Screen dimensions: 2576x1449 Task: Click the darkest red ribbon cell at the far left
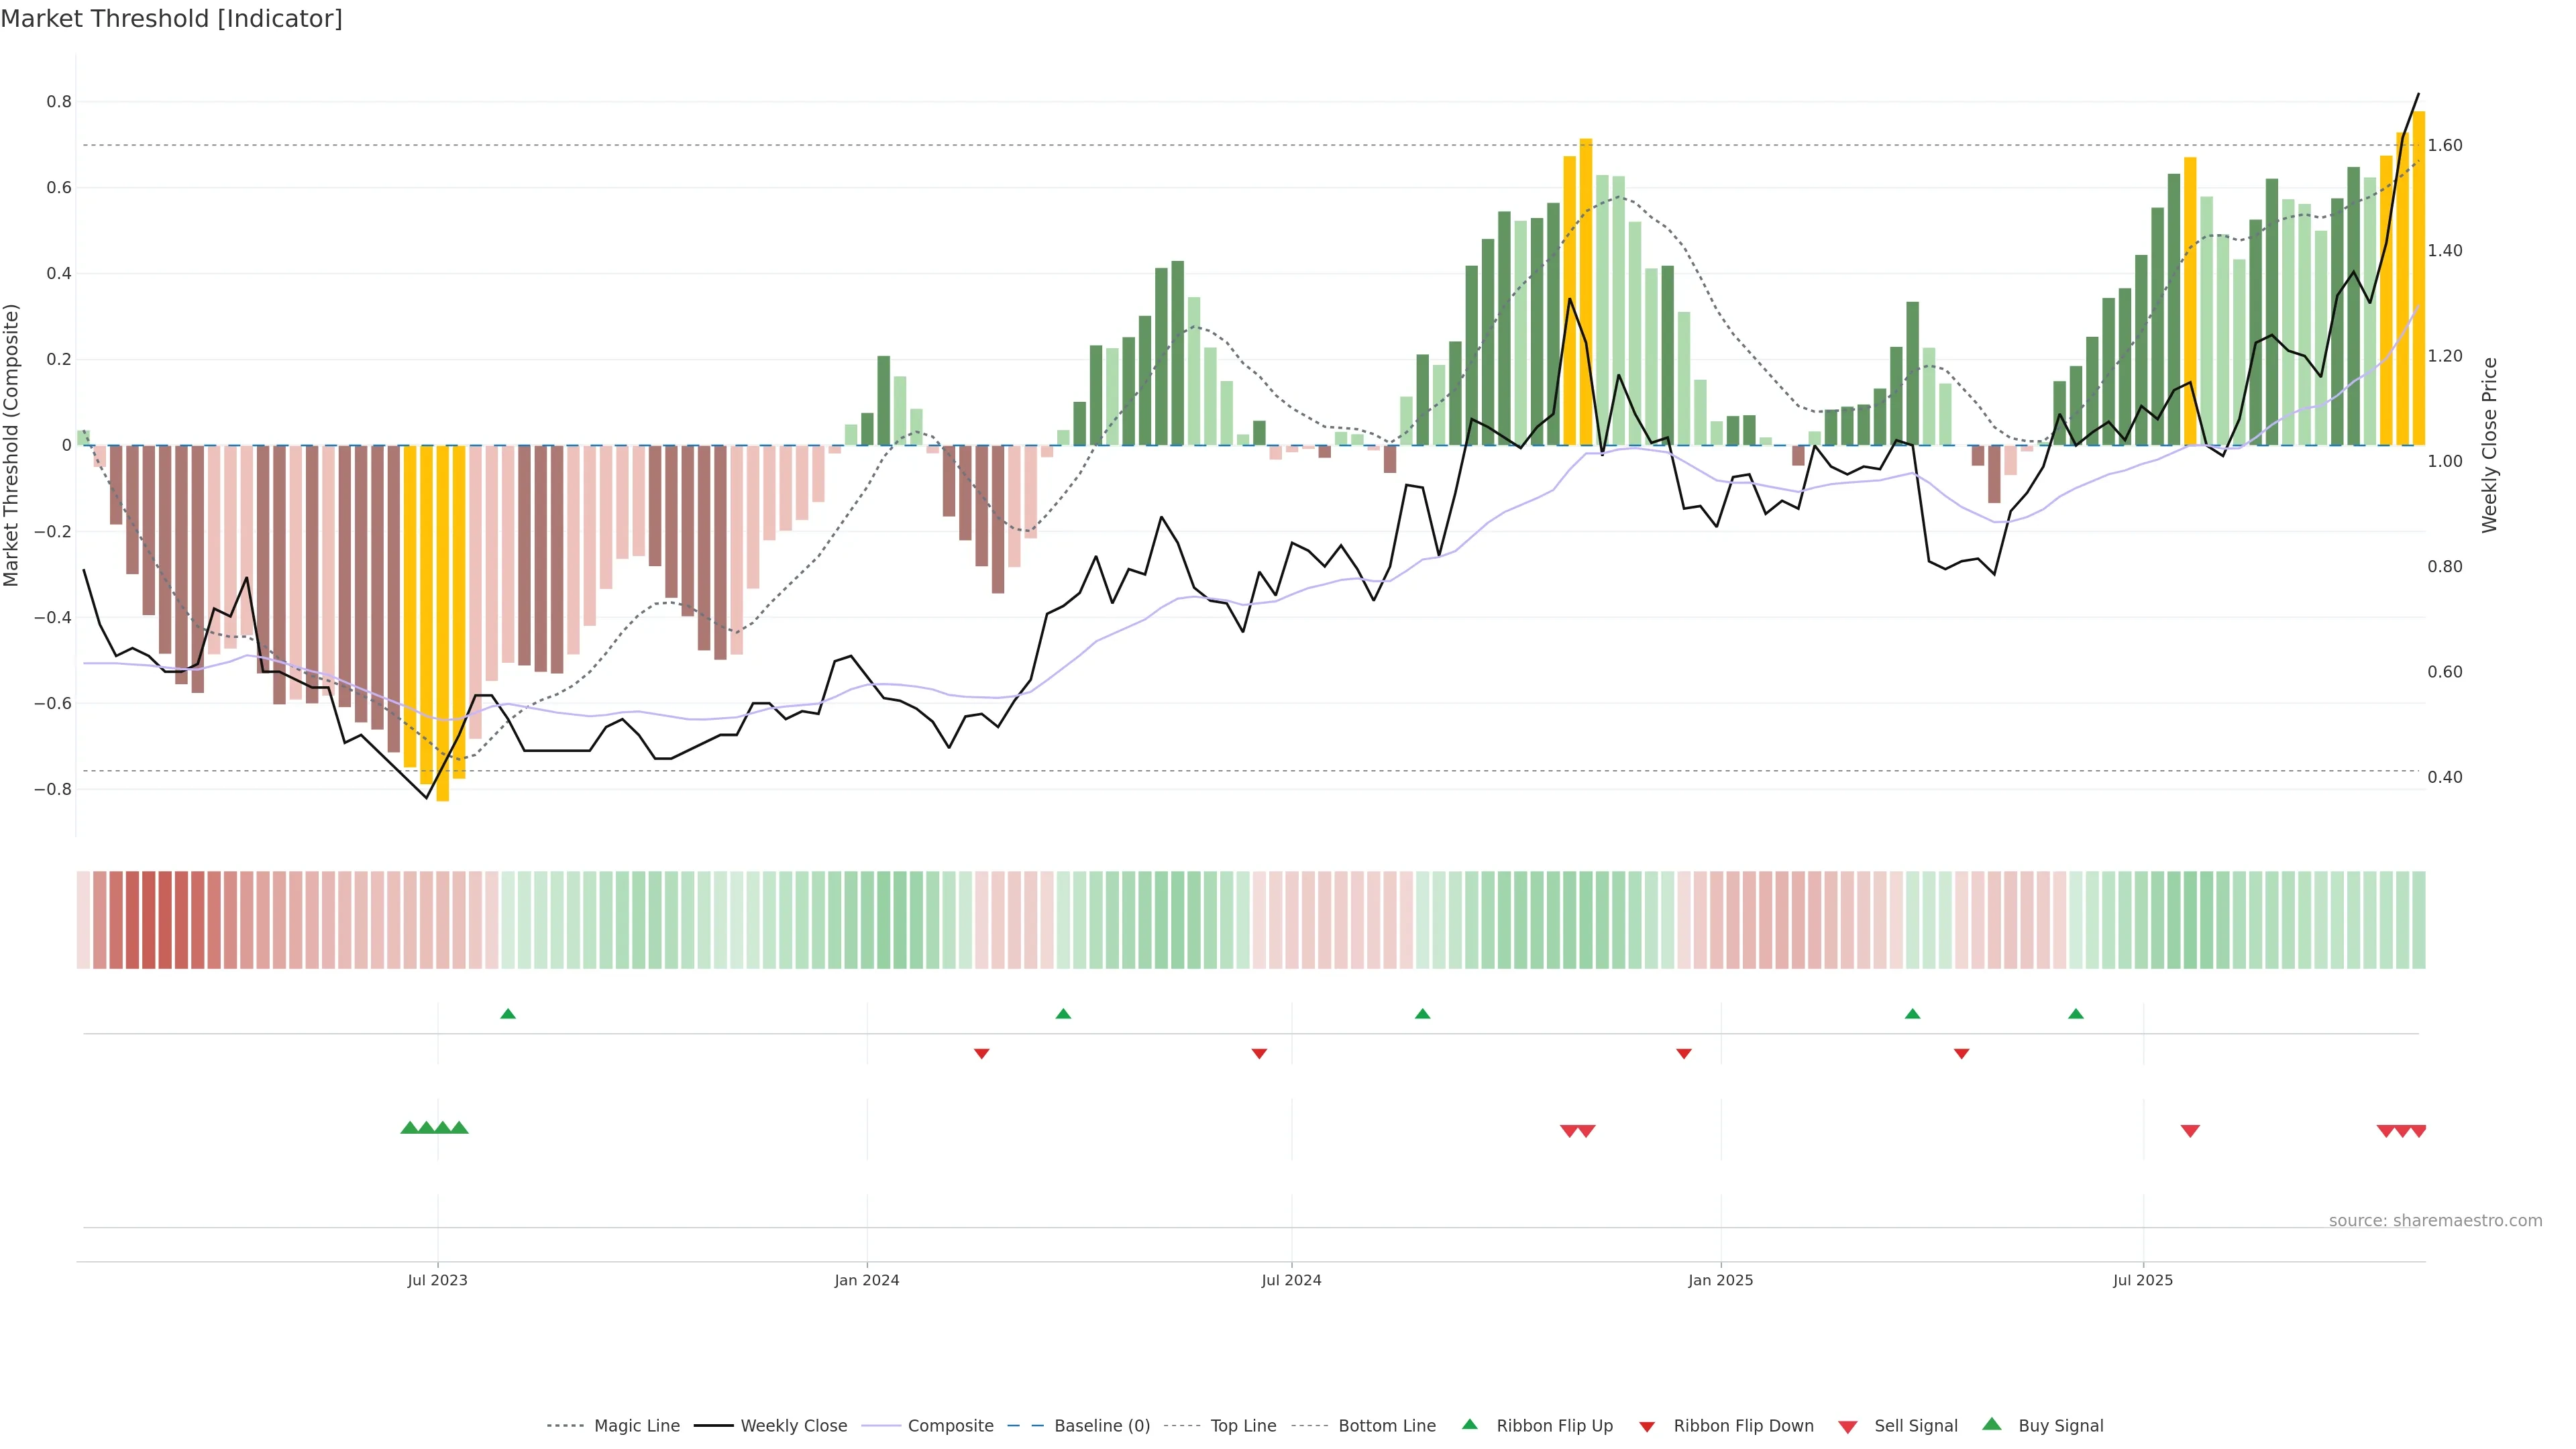pos(149,919)
